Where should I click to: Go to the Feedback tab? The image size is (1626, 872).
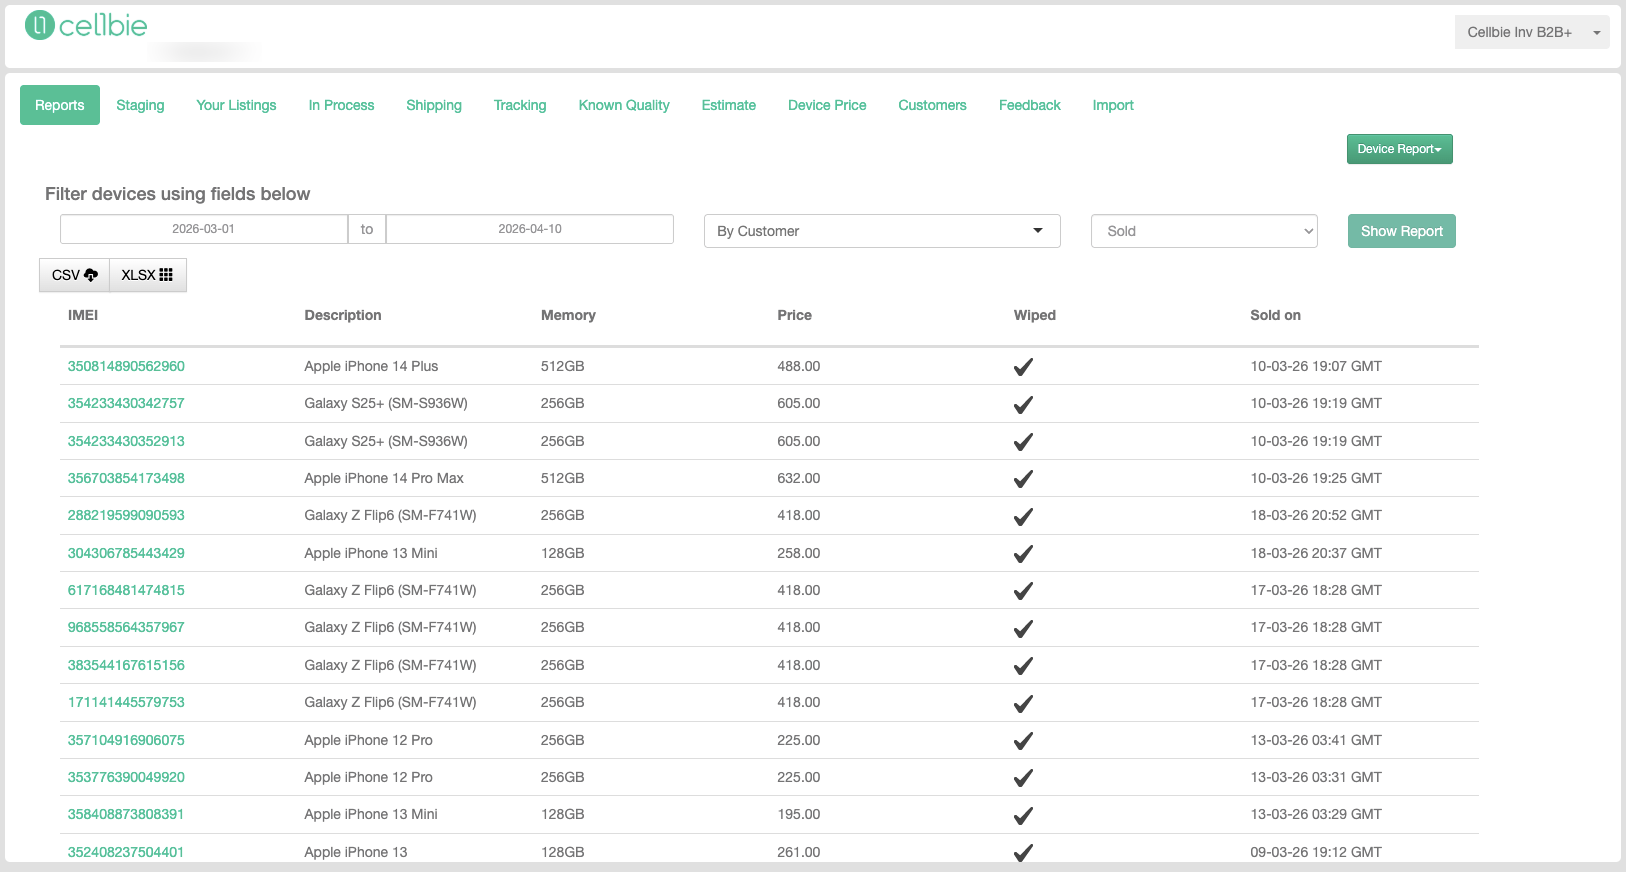point(1030,105)
